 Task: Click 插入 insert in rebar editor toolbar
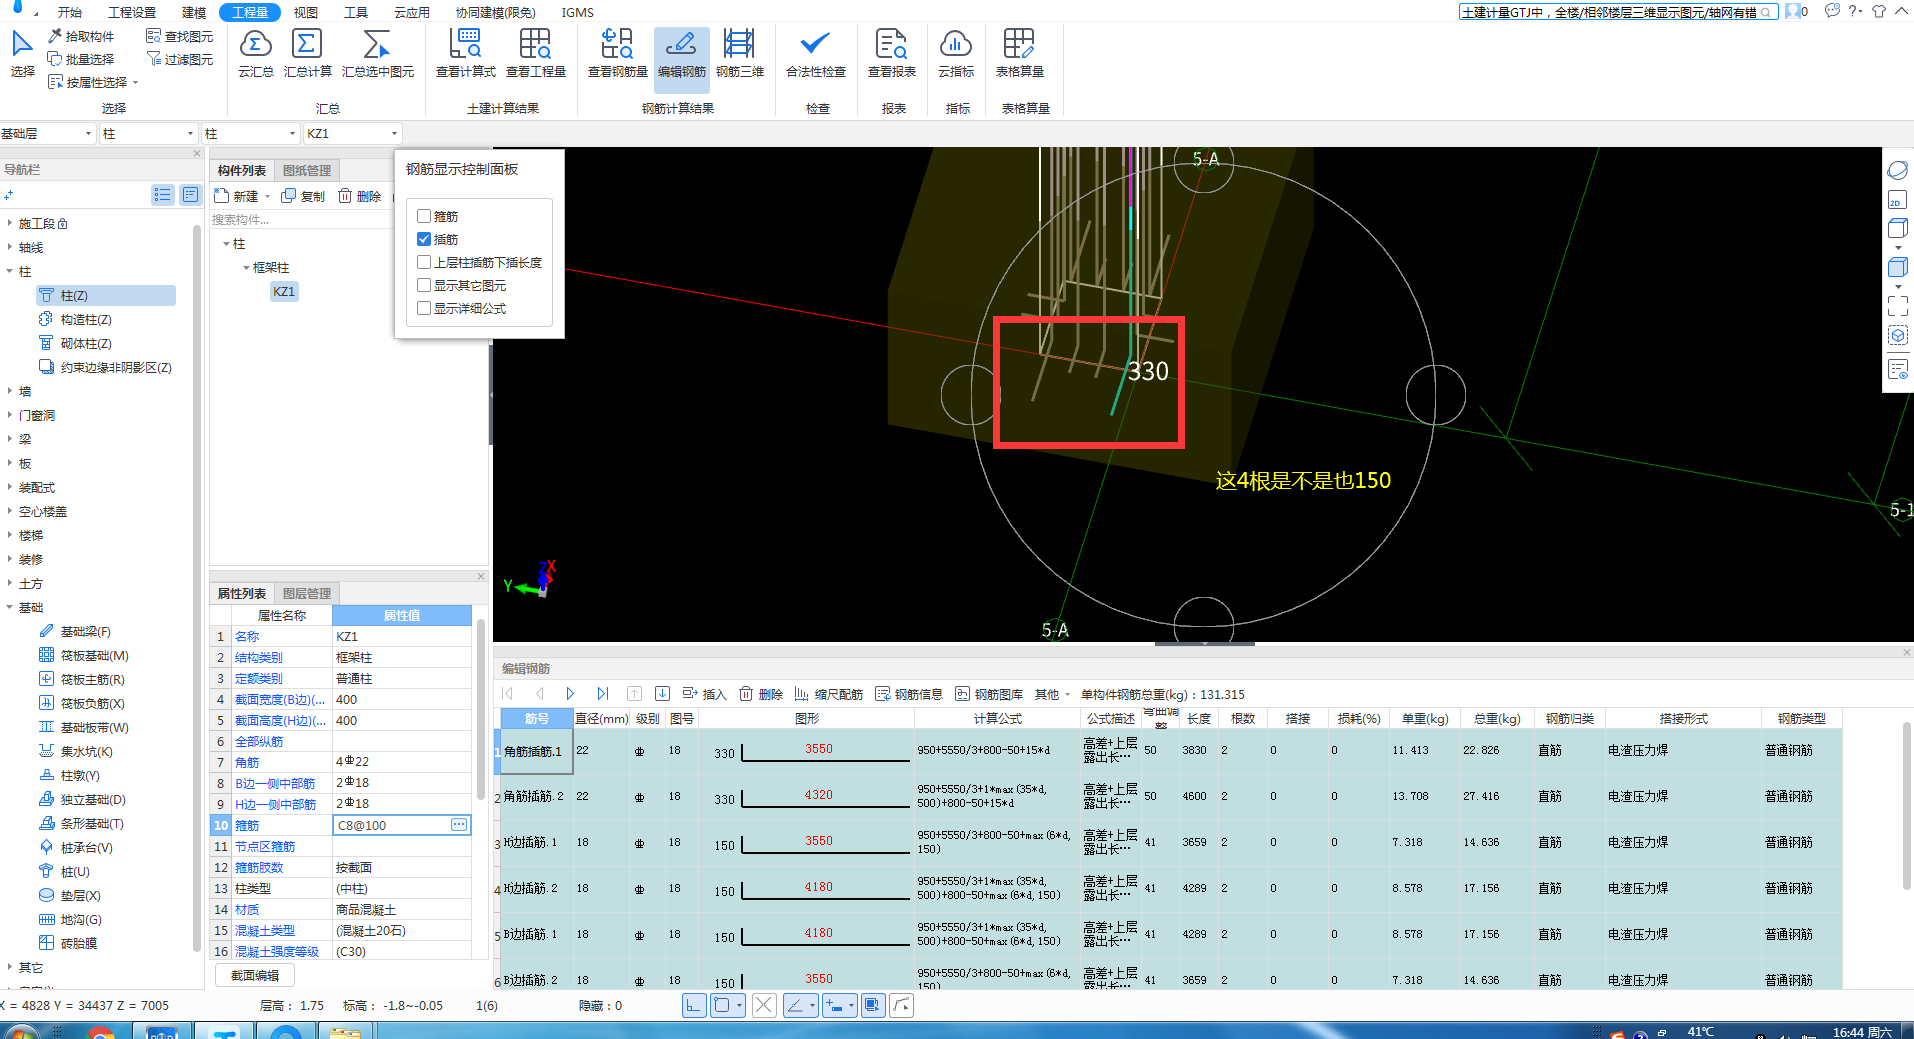click(x=704, y=694)
